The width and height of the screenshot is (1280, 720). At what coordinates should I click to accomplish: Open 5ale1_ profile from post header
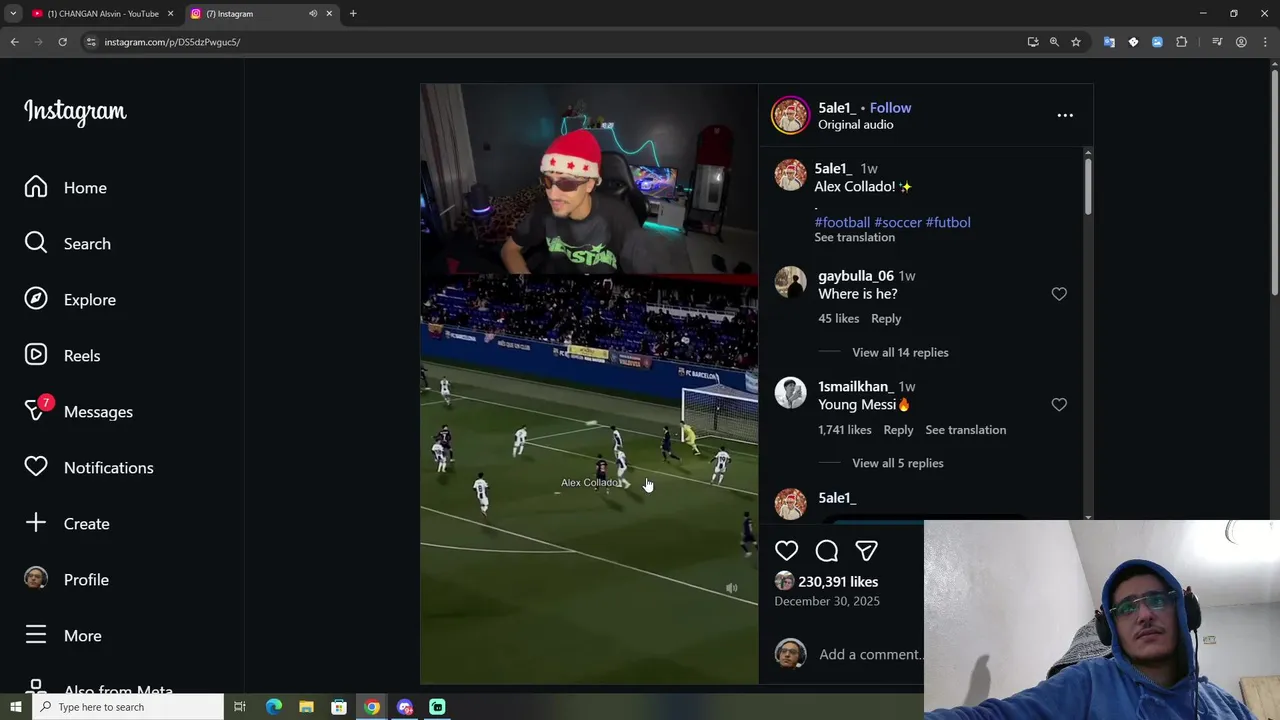click(x=837, y=108)
